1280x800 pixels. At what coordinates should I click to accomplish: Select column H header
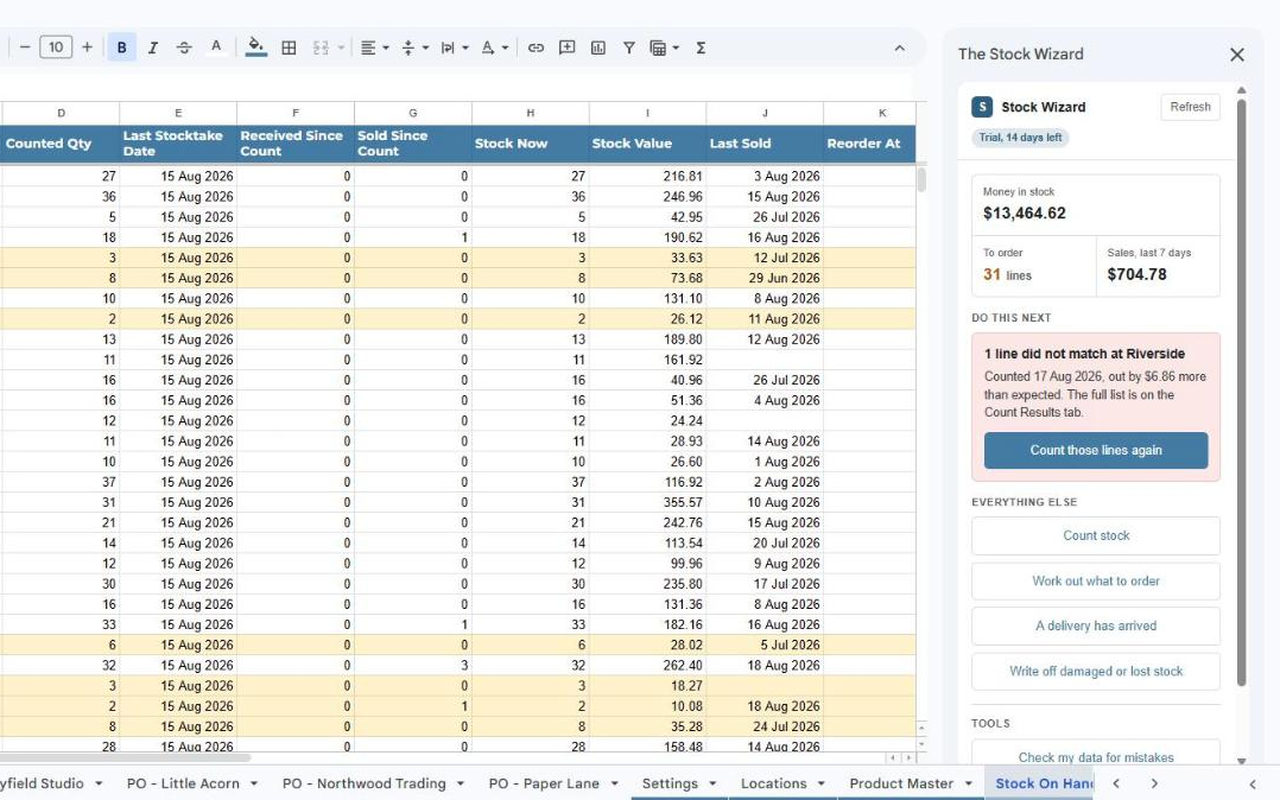point(530,113)
